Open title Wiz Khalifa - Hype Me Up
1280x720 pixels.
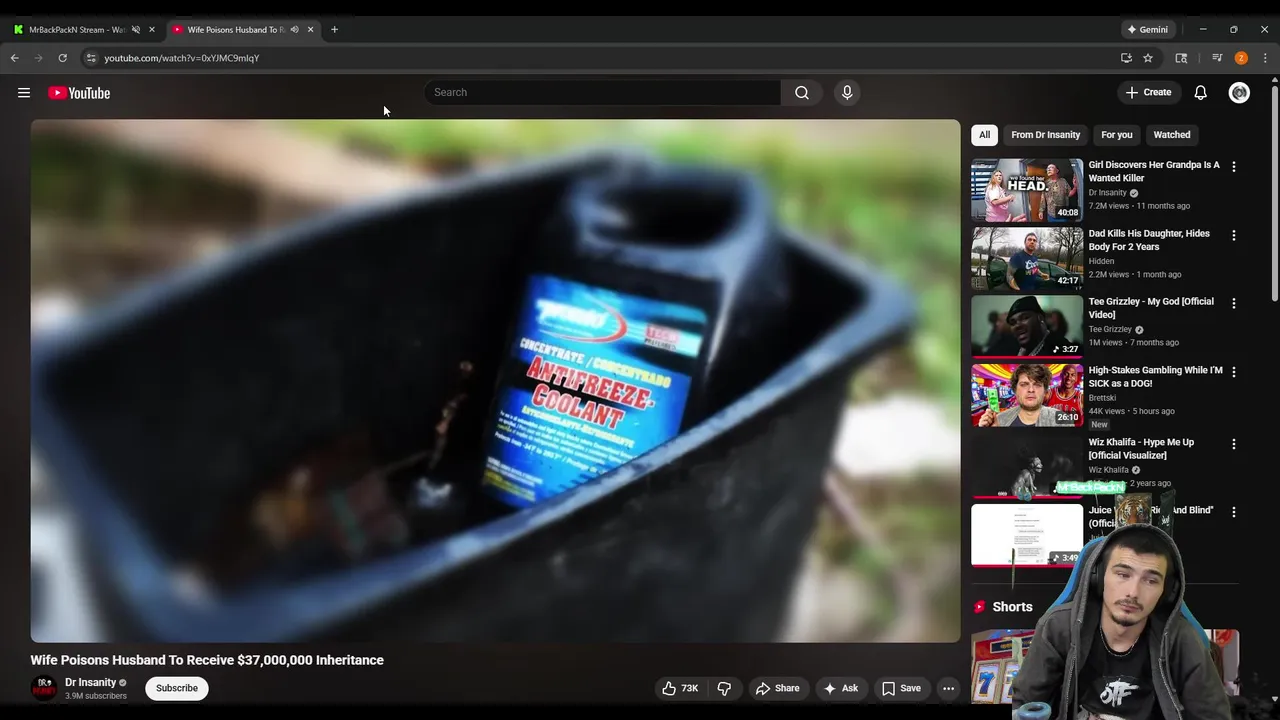[1141, 448]
